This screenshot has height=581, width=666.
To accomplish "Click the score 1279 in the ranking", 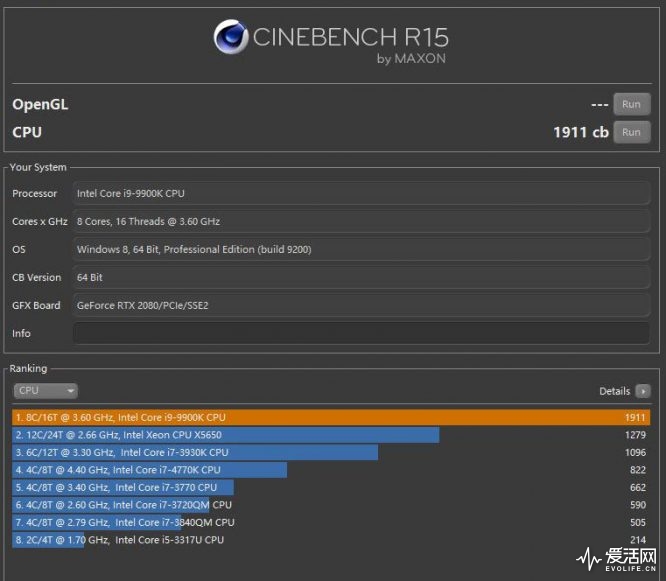I will pyautogui.click(x=635, y=435).
